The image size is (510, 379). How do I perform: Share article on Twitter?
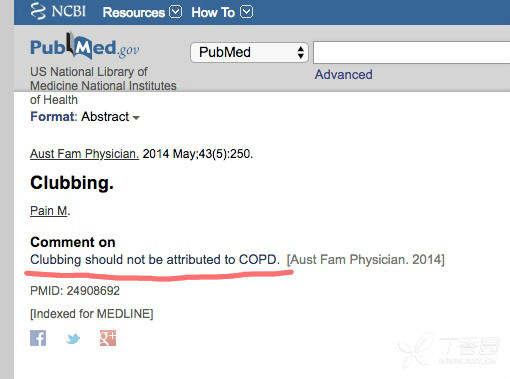click(73, 339)
